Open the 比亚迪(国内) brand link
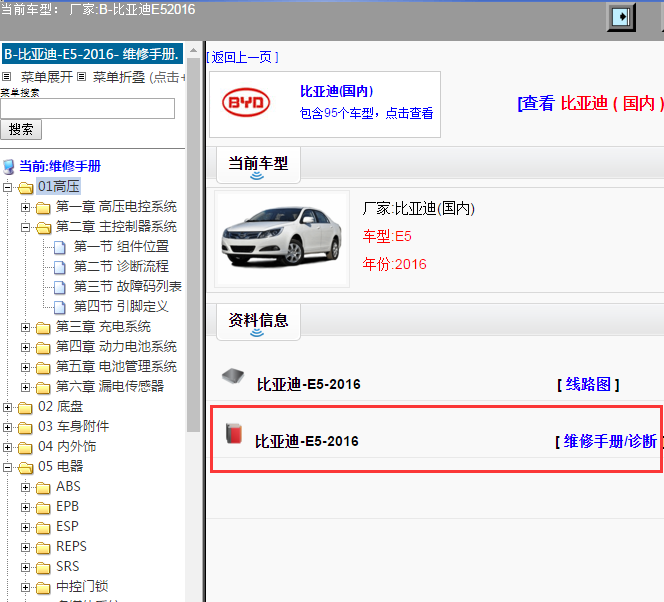Screen dimensions: 664x602 pyautogui.click(x=337, y=91)
